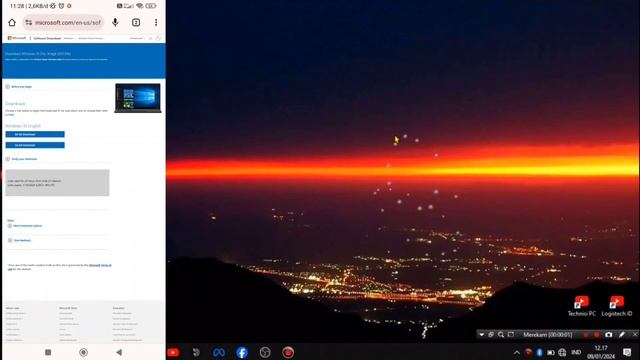The width and height of the screenshot is (640, 360).
Task: Open Bluetooth tray icon
Action: coord(539,352)
